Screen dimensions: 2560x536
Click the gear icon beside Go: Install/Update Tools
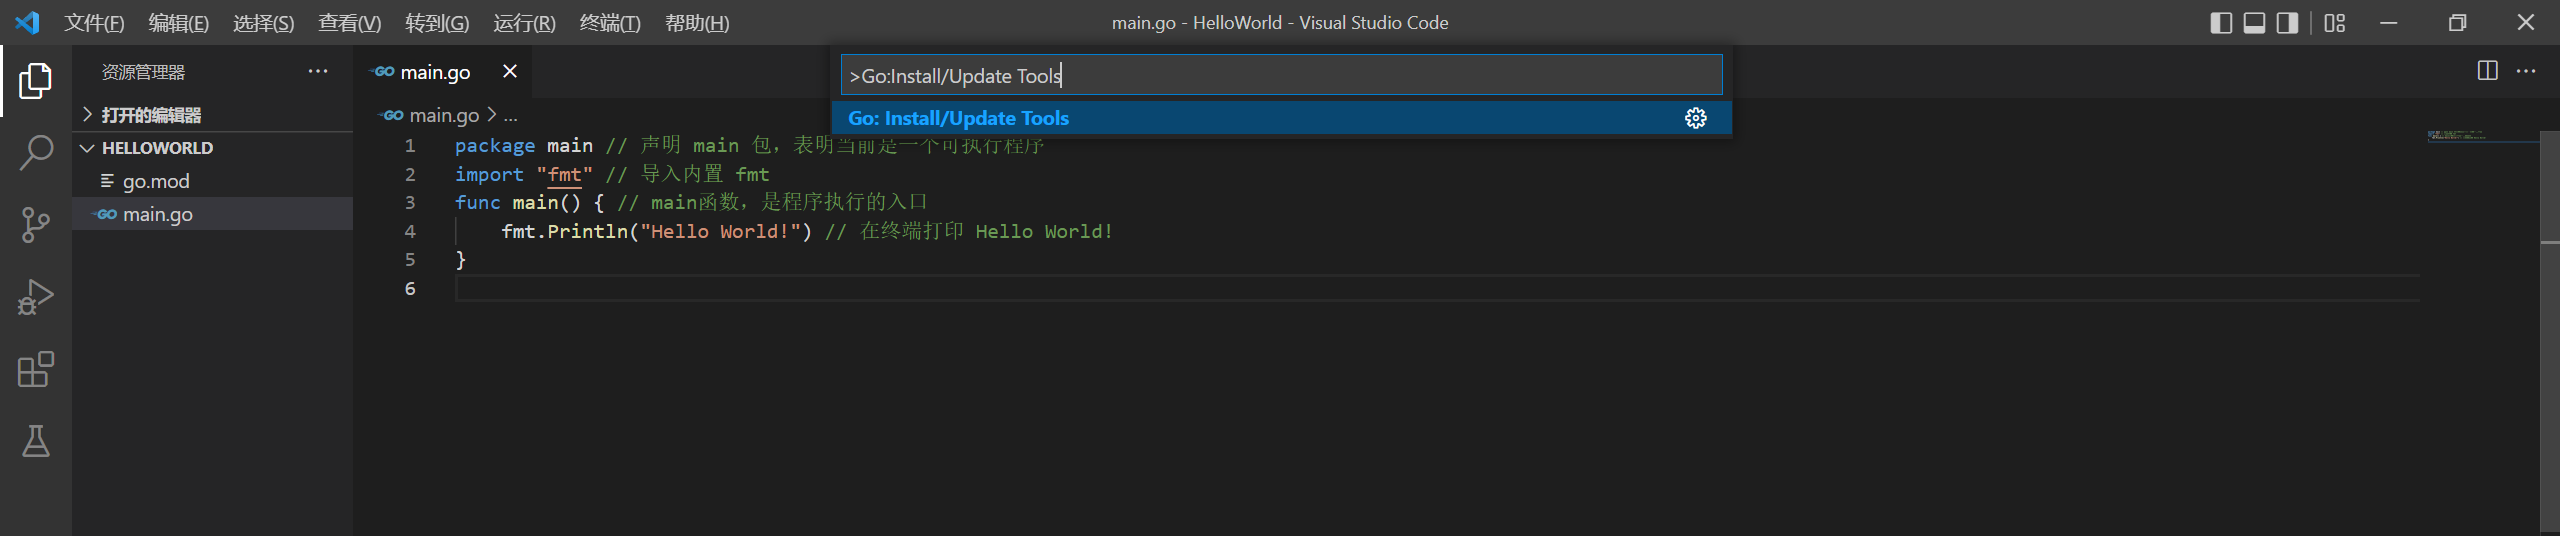(x=1695, y=118)
